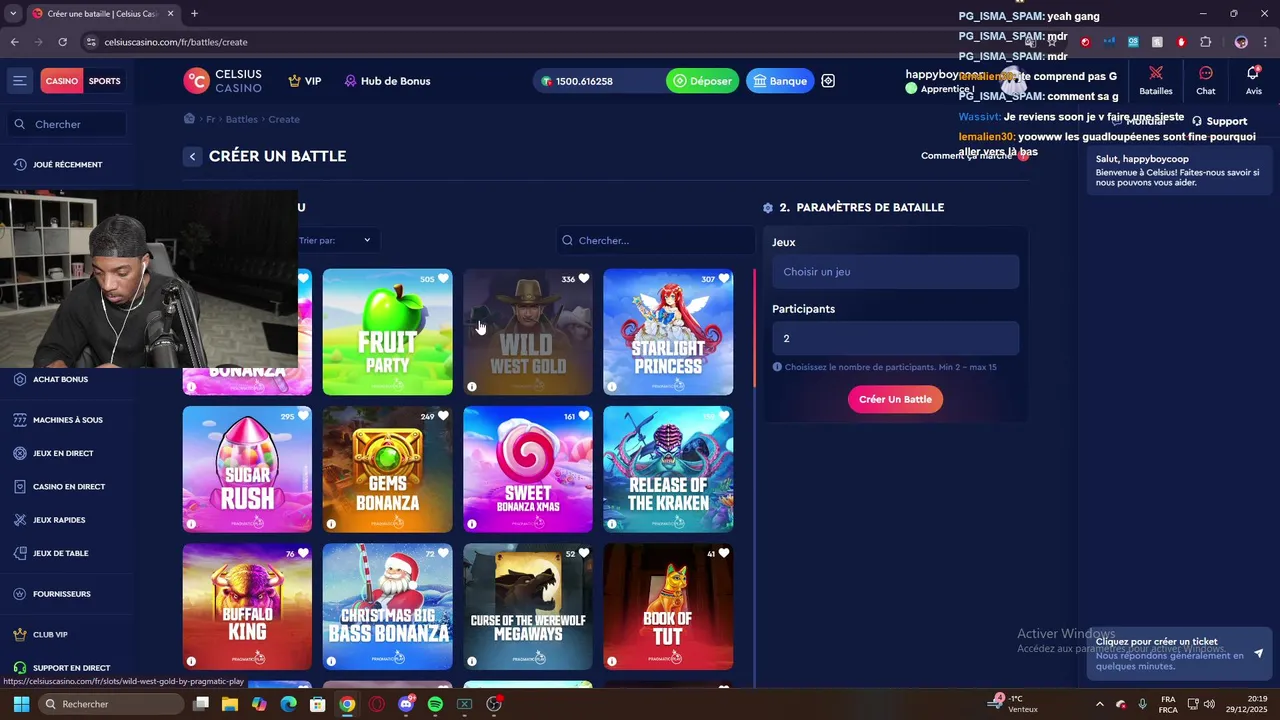
Task: Favorite Sweet Bonanza Xmas with its heart
Action: click(583, 416)
